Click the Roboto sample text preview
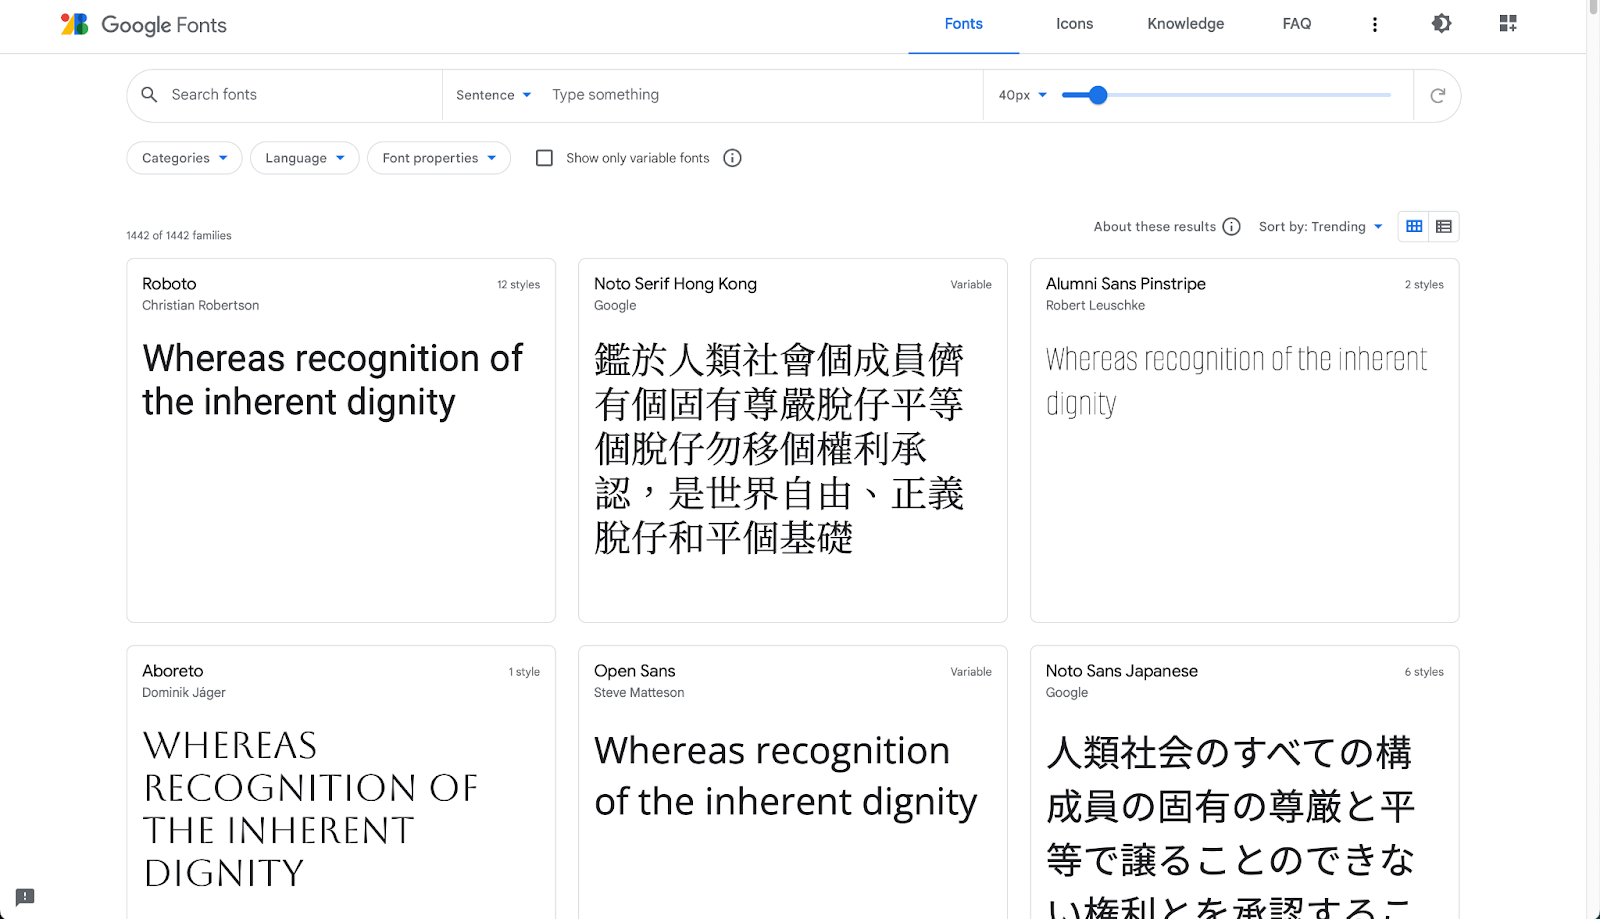 coord(332,380)
